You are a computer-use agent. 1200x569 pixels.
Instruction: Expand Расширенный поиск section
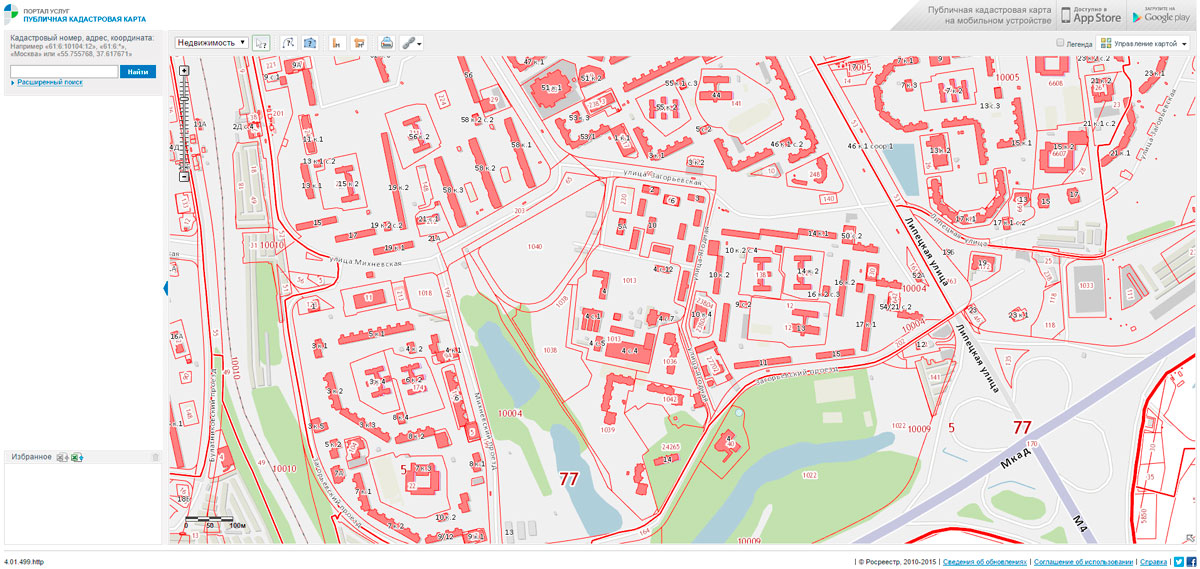pyautogui.click(x=49, y=82)
